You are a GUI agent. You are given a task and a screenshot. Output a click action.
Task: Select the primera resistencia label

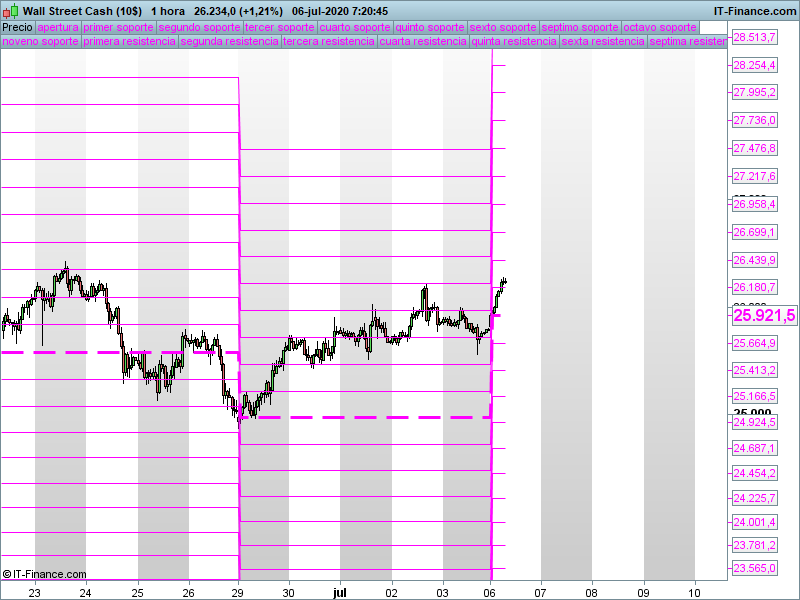tap(130, 41)
